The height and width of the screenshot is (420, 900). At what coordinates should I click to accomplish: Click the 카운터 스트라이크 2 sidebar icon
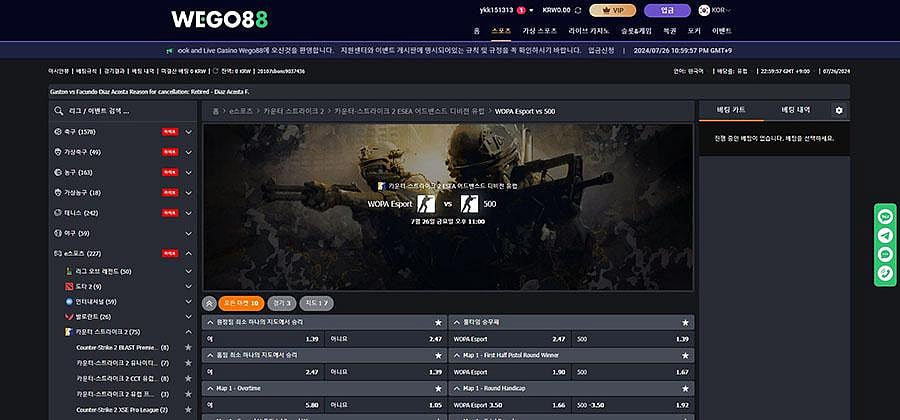point(69,332)
